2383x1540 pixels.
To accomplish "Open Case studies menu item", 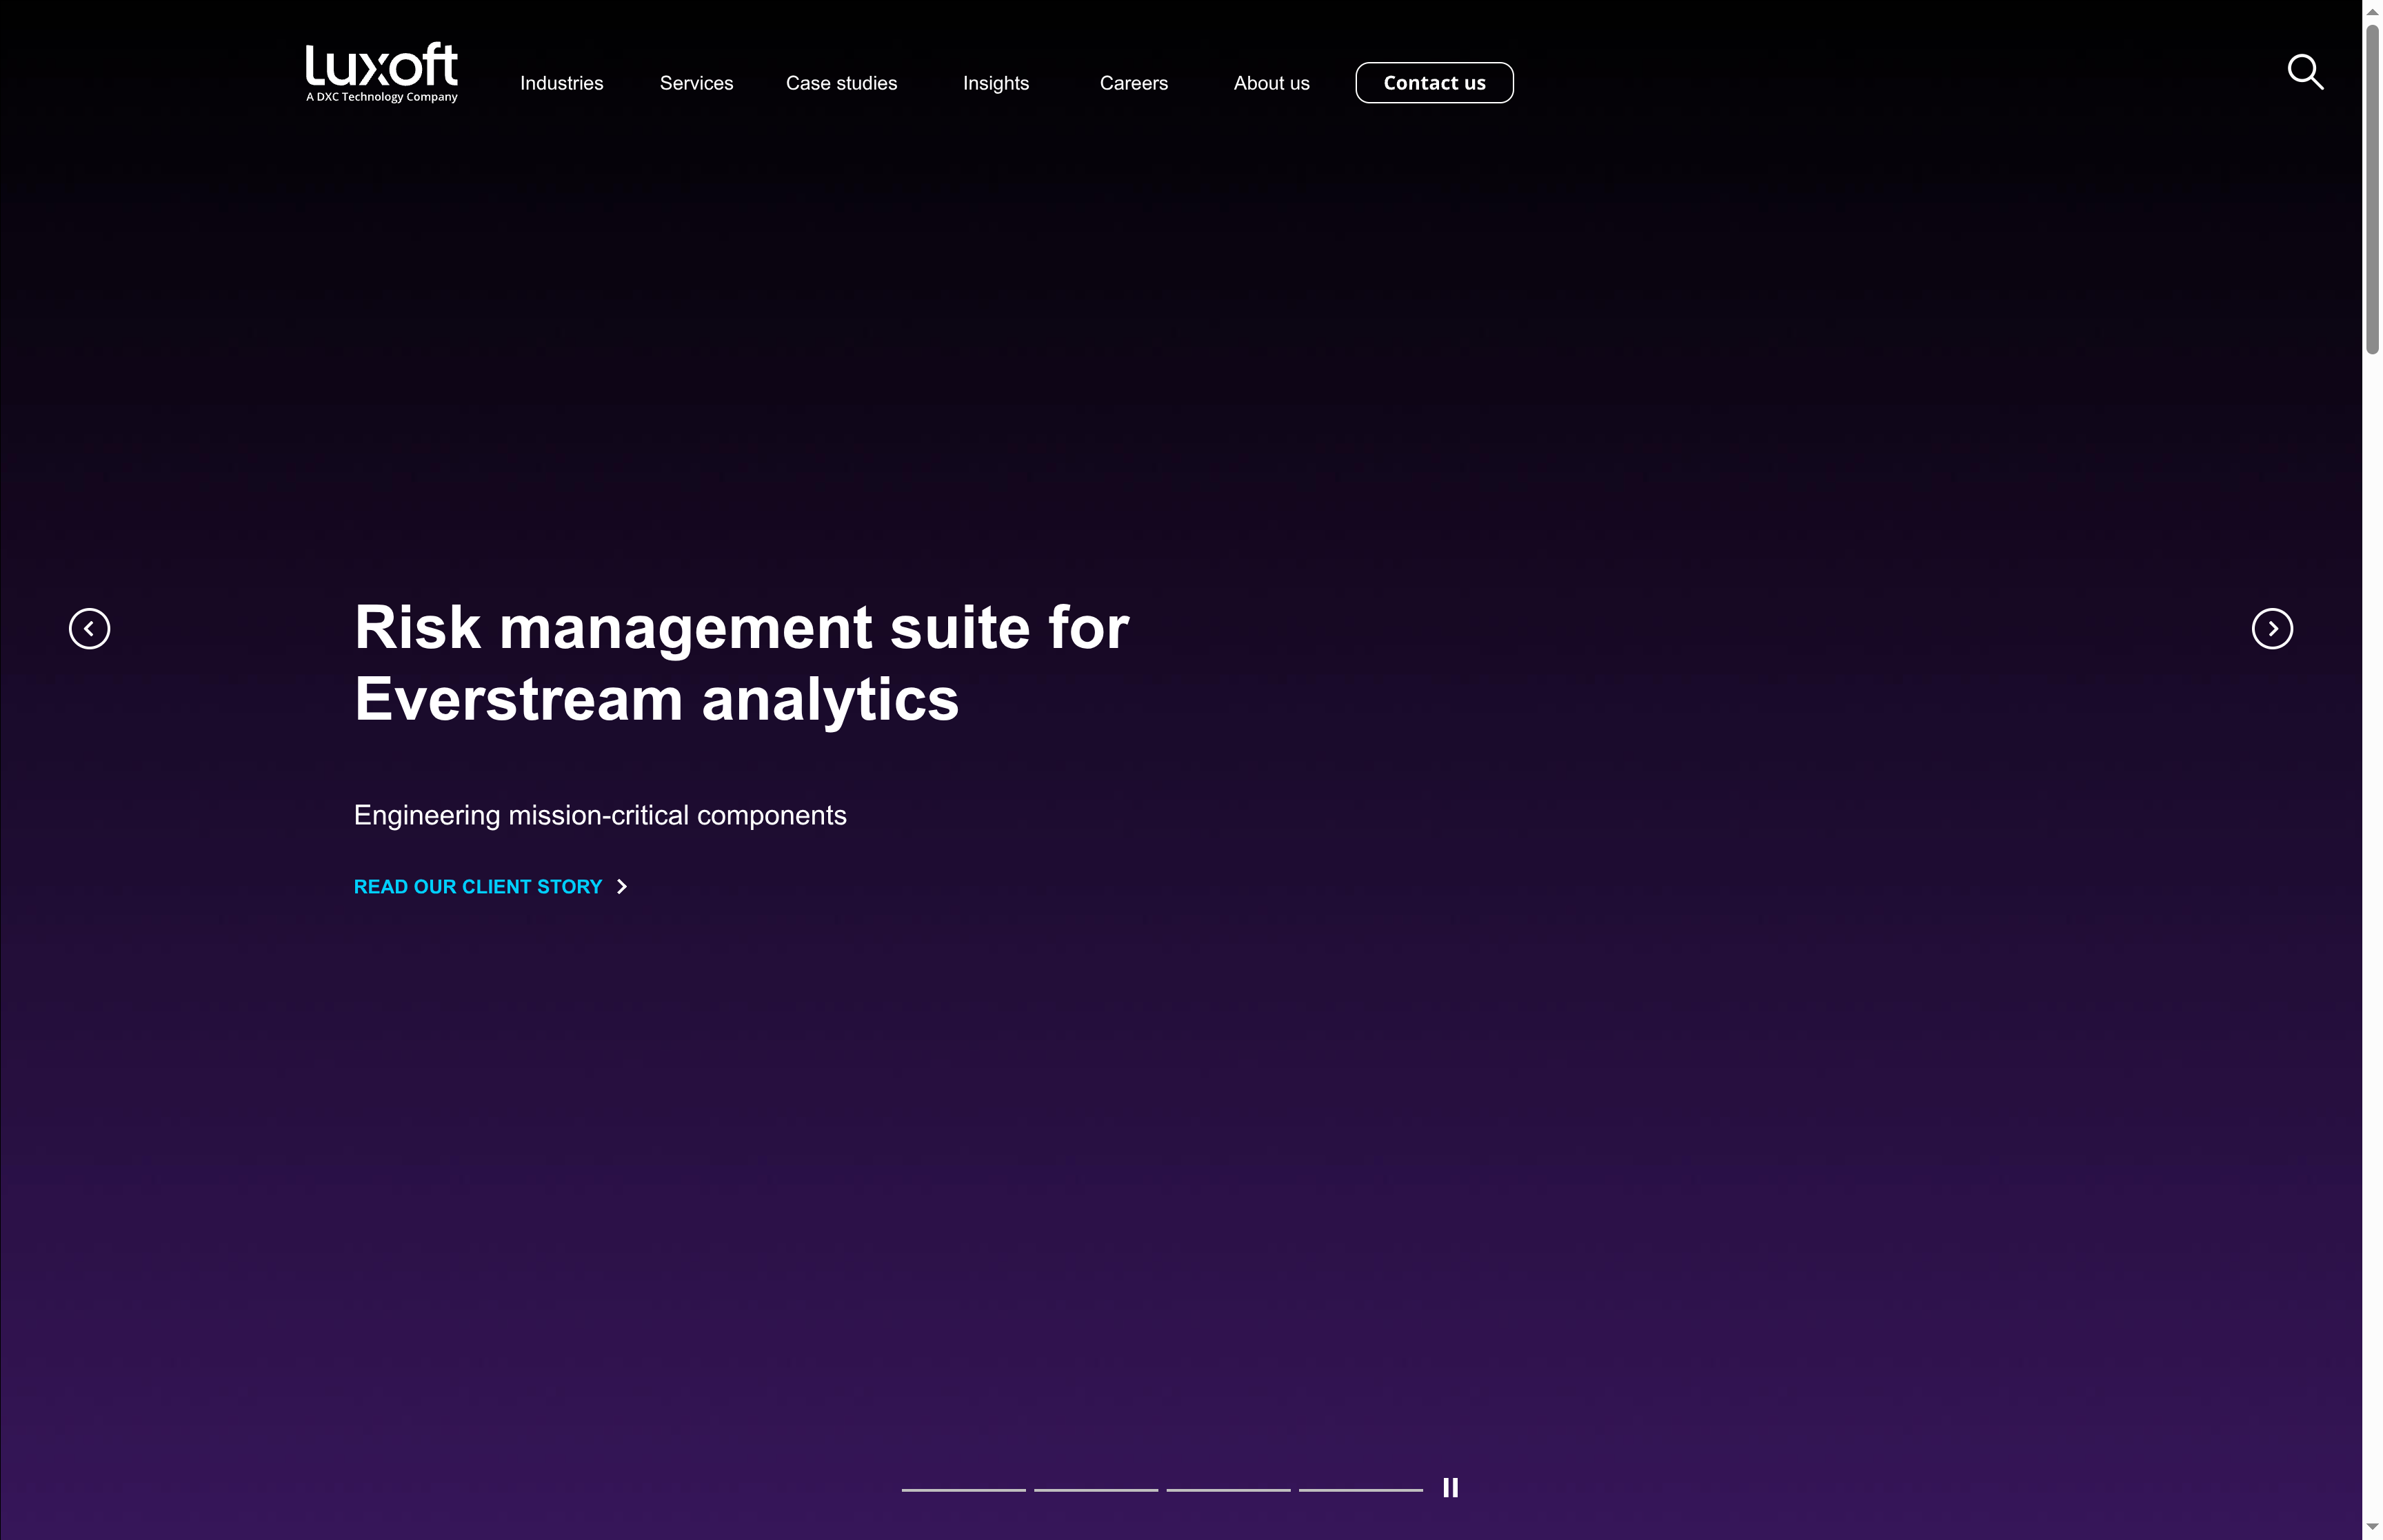I will [841, 83].
